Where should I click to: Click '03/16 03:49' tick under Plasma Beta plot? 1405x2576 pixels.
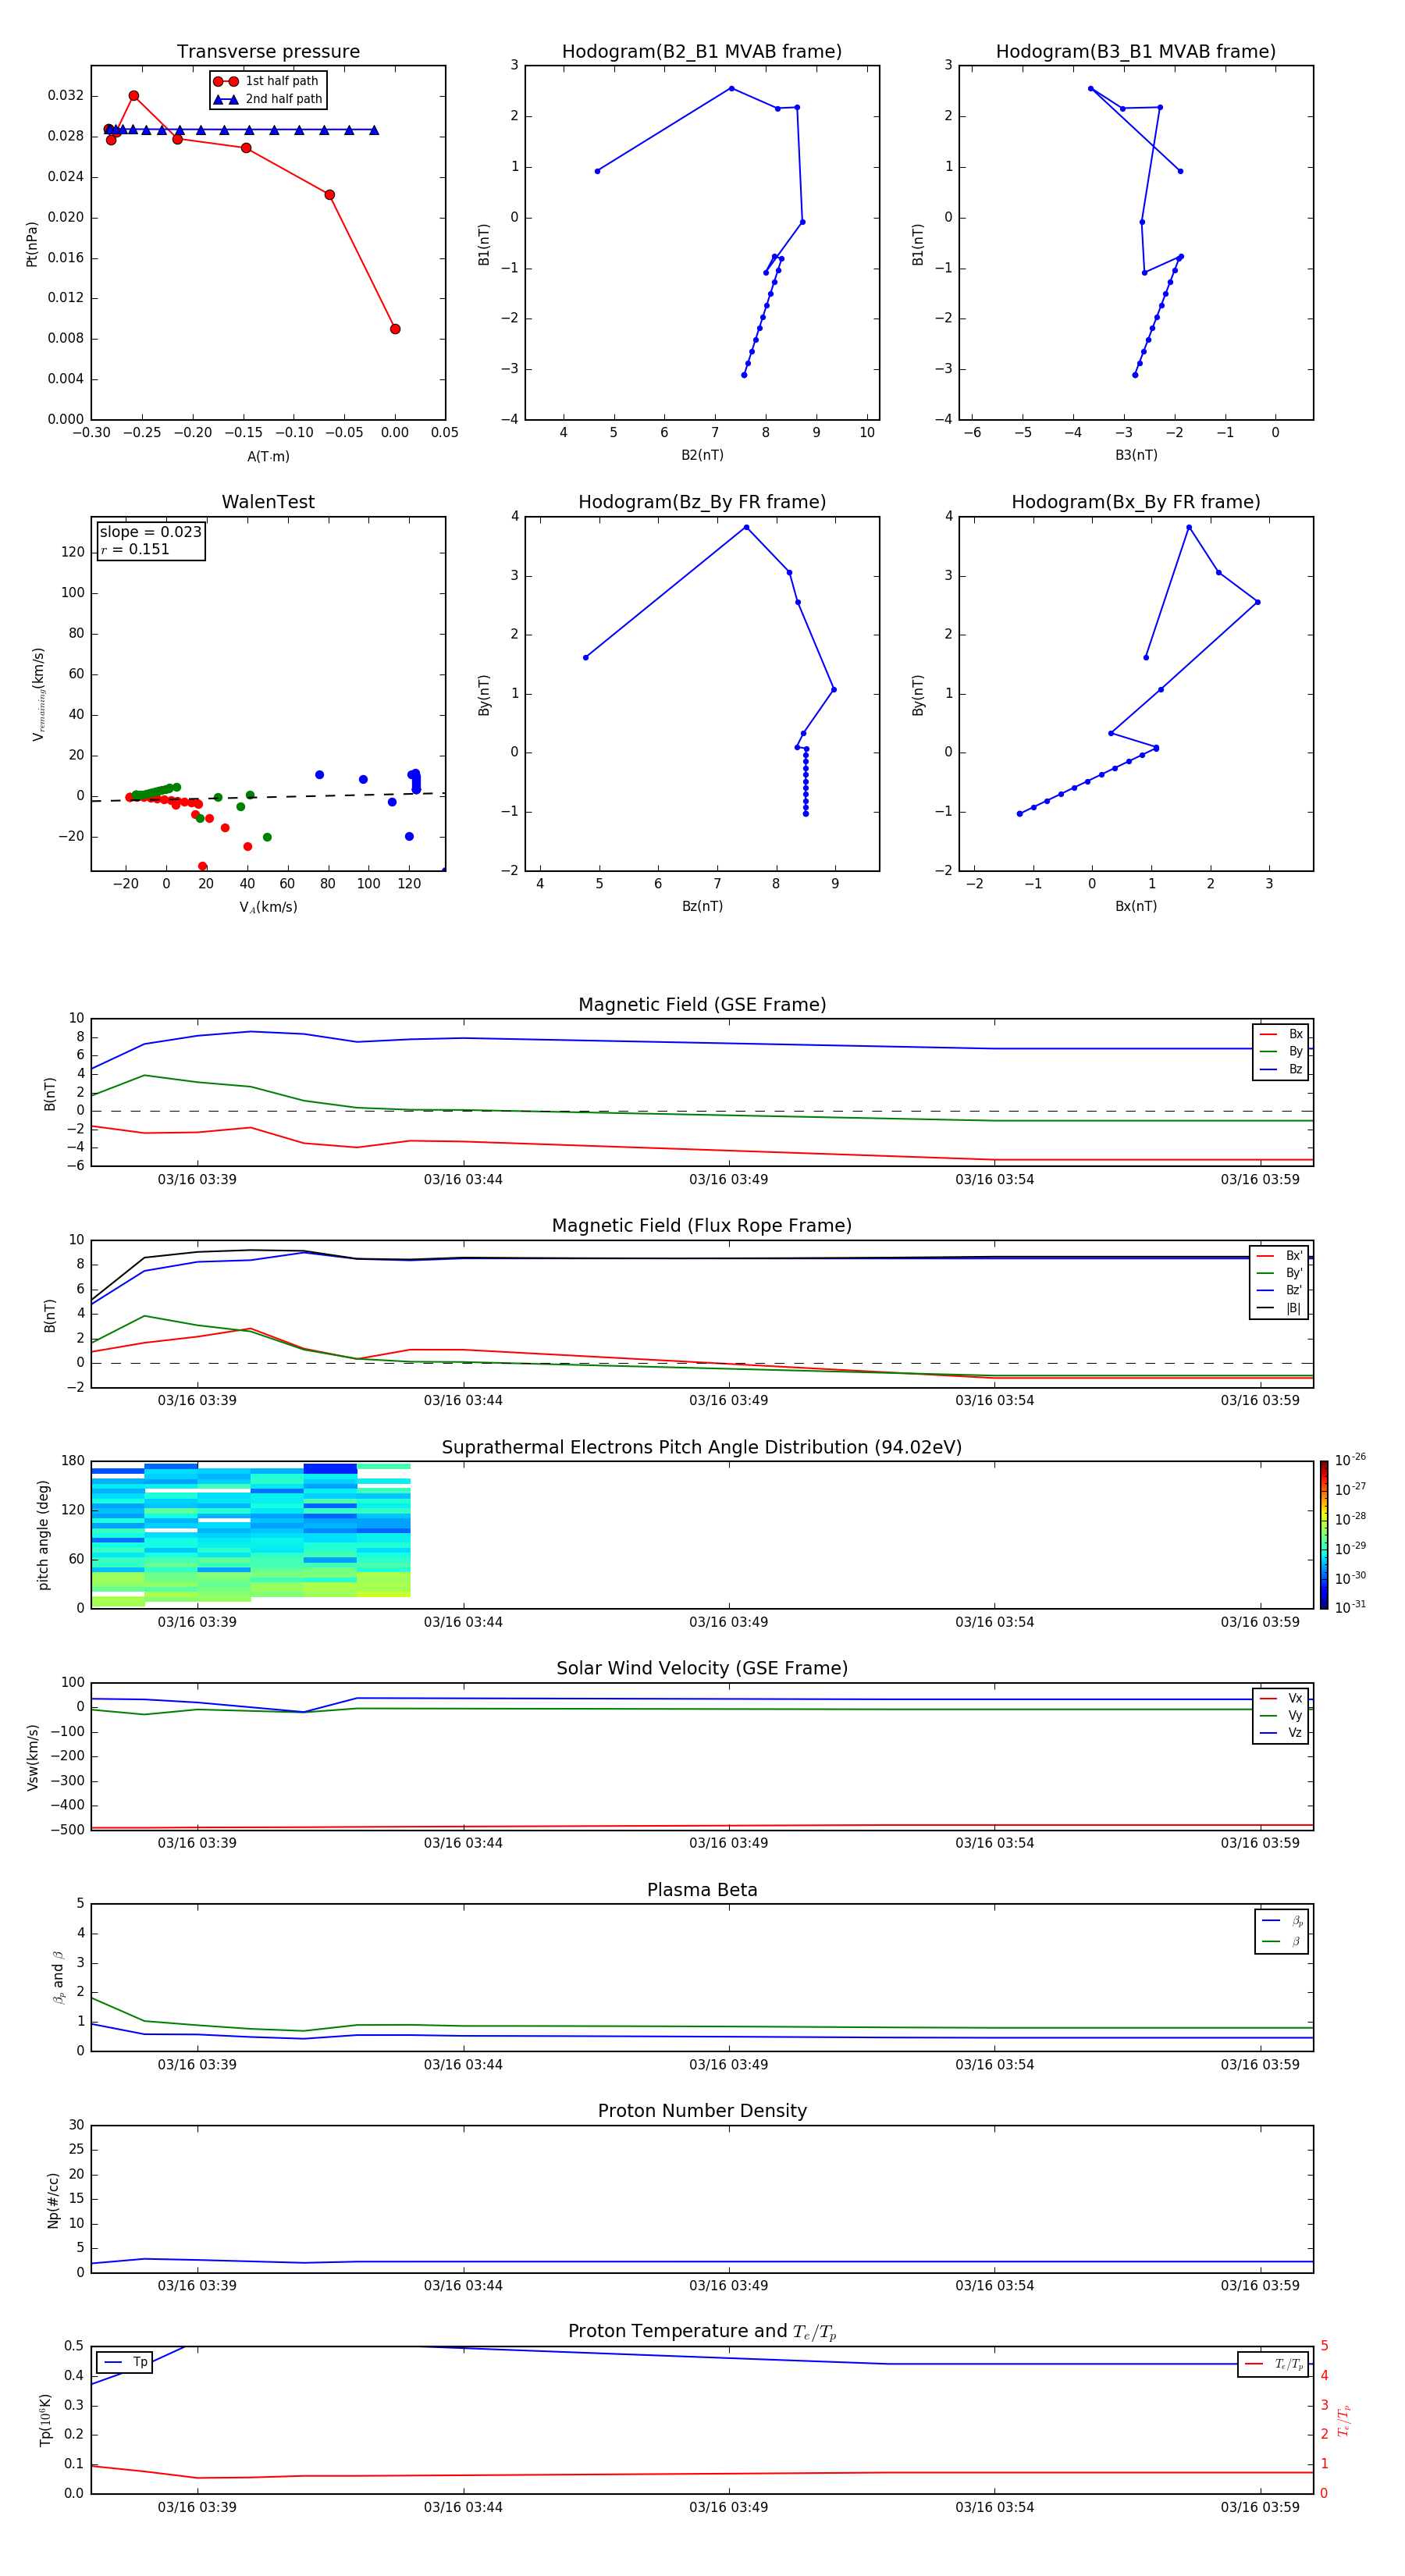click(x=729, y=2064)
